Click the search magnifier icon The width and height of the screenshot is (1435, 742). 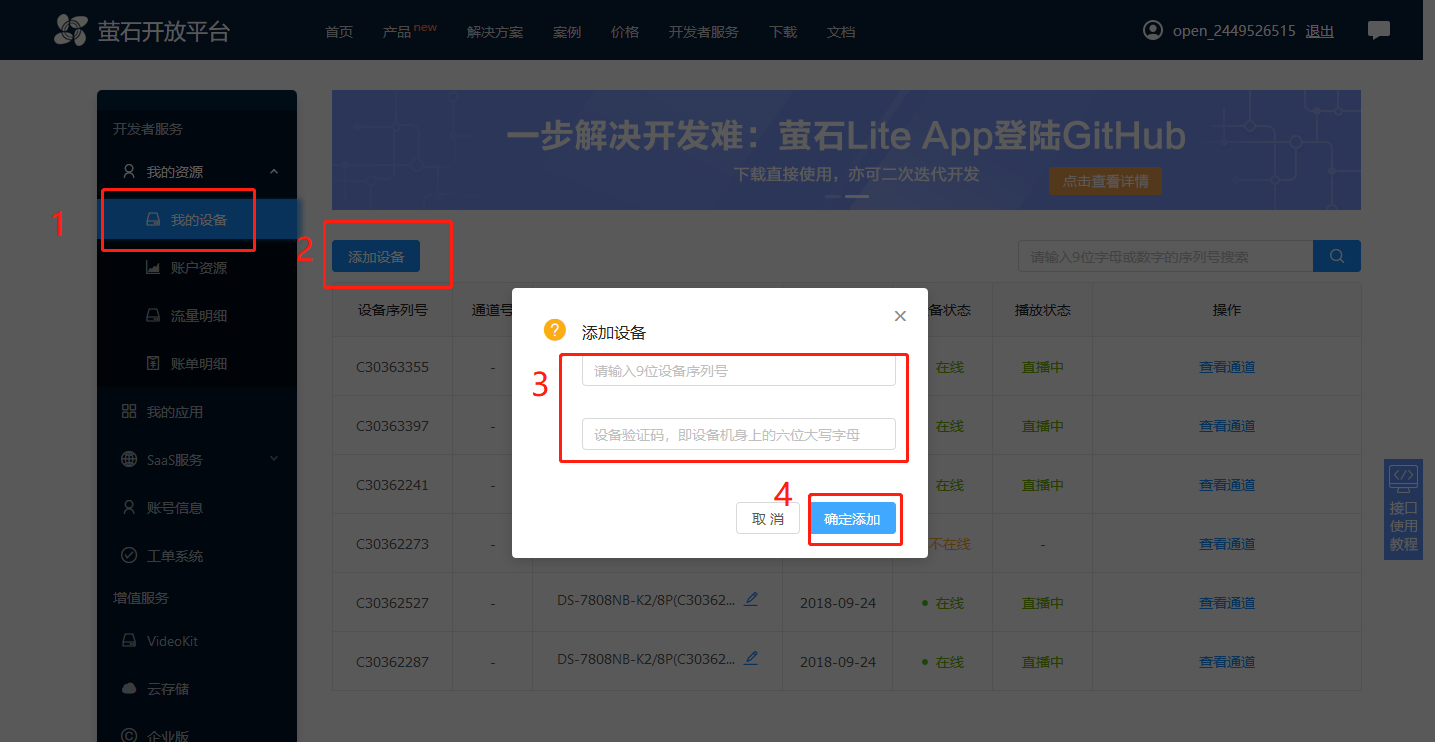[1337, 255]
